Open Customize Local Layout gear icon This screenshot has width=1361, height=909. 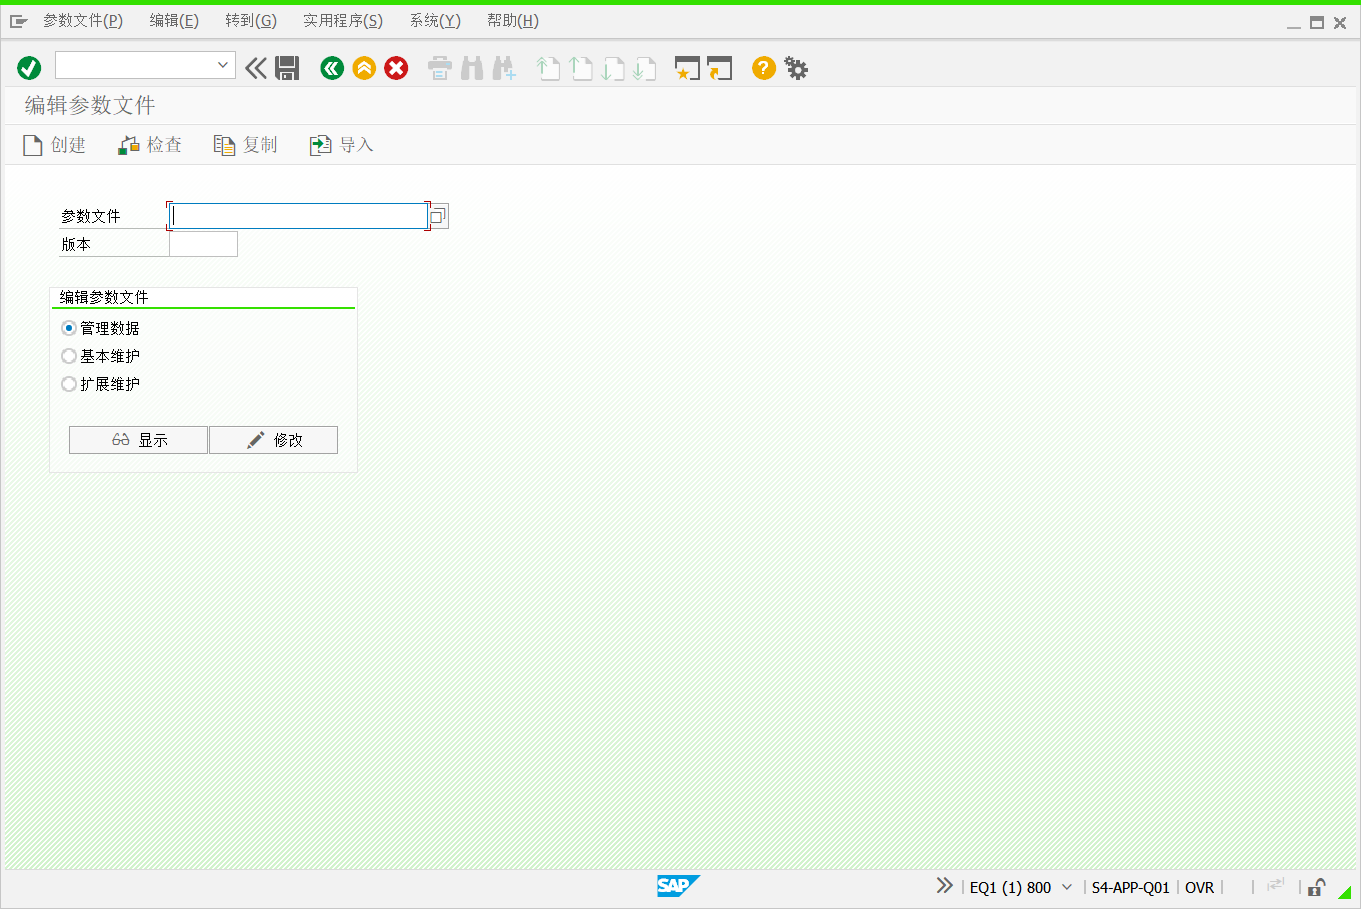(x=796, y=68)
